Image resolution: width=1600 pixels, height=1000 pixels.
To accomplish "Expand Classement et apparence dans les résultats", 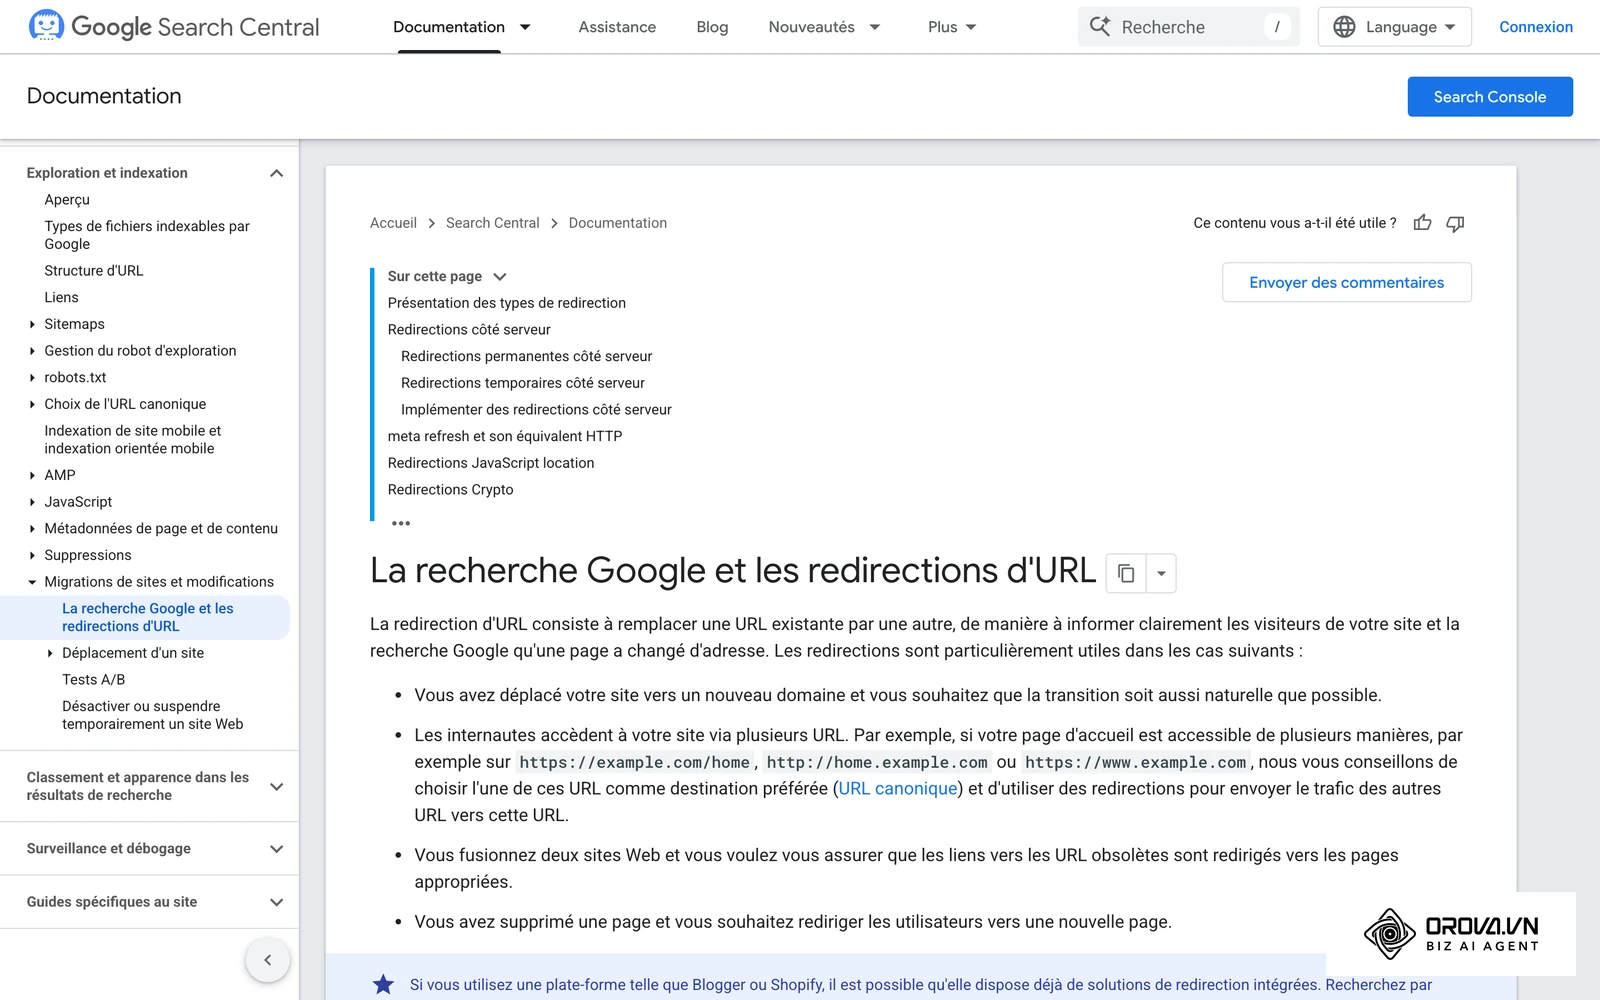I will pos(277,786).
